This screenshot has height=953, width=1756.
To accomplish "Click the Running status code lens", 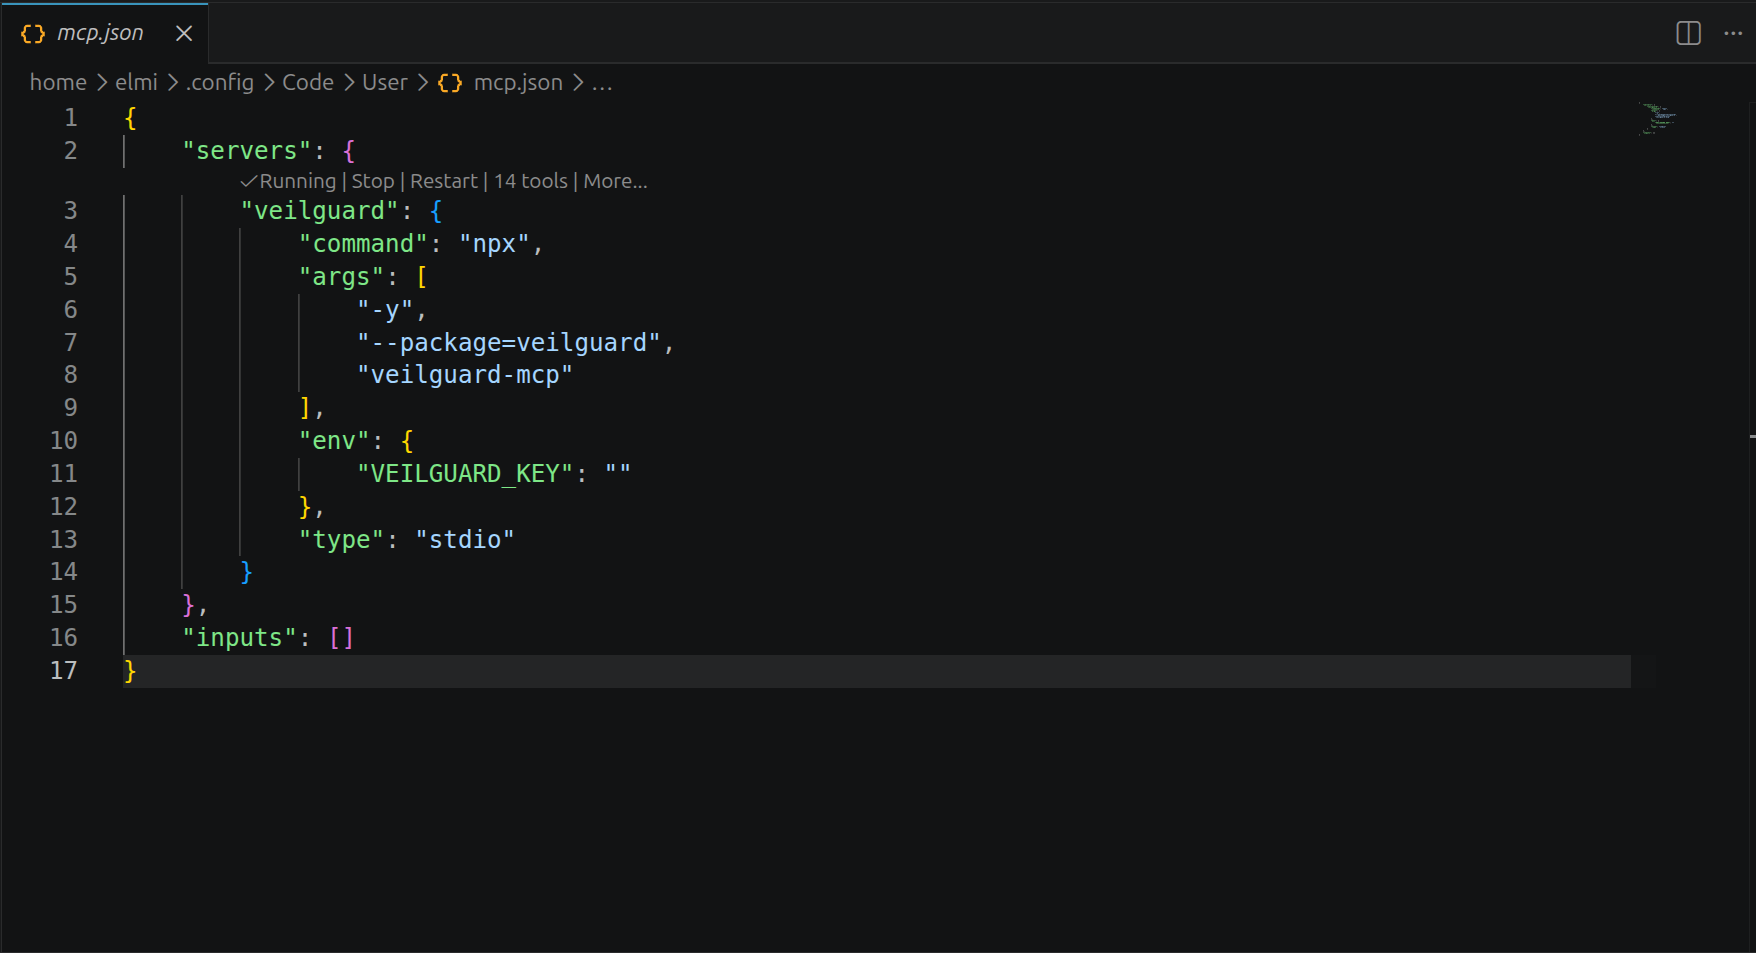I will 289,181.
